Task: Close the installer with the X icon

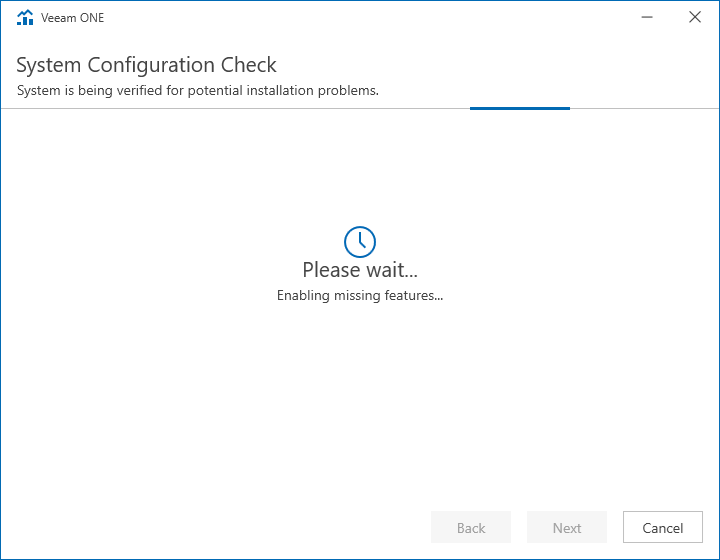Action: 695,17
